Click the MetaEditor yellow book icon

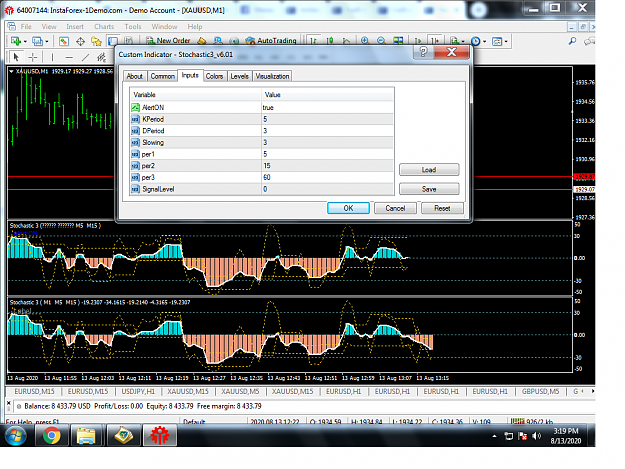pyautogui.click(x=202, y=41)
